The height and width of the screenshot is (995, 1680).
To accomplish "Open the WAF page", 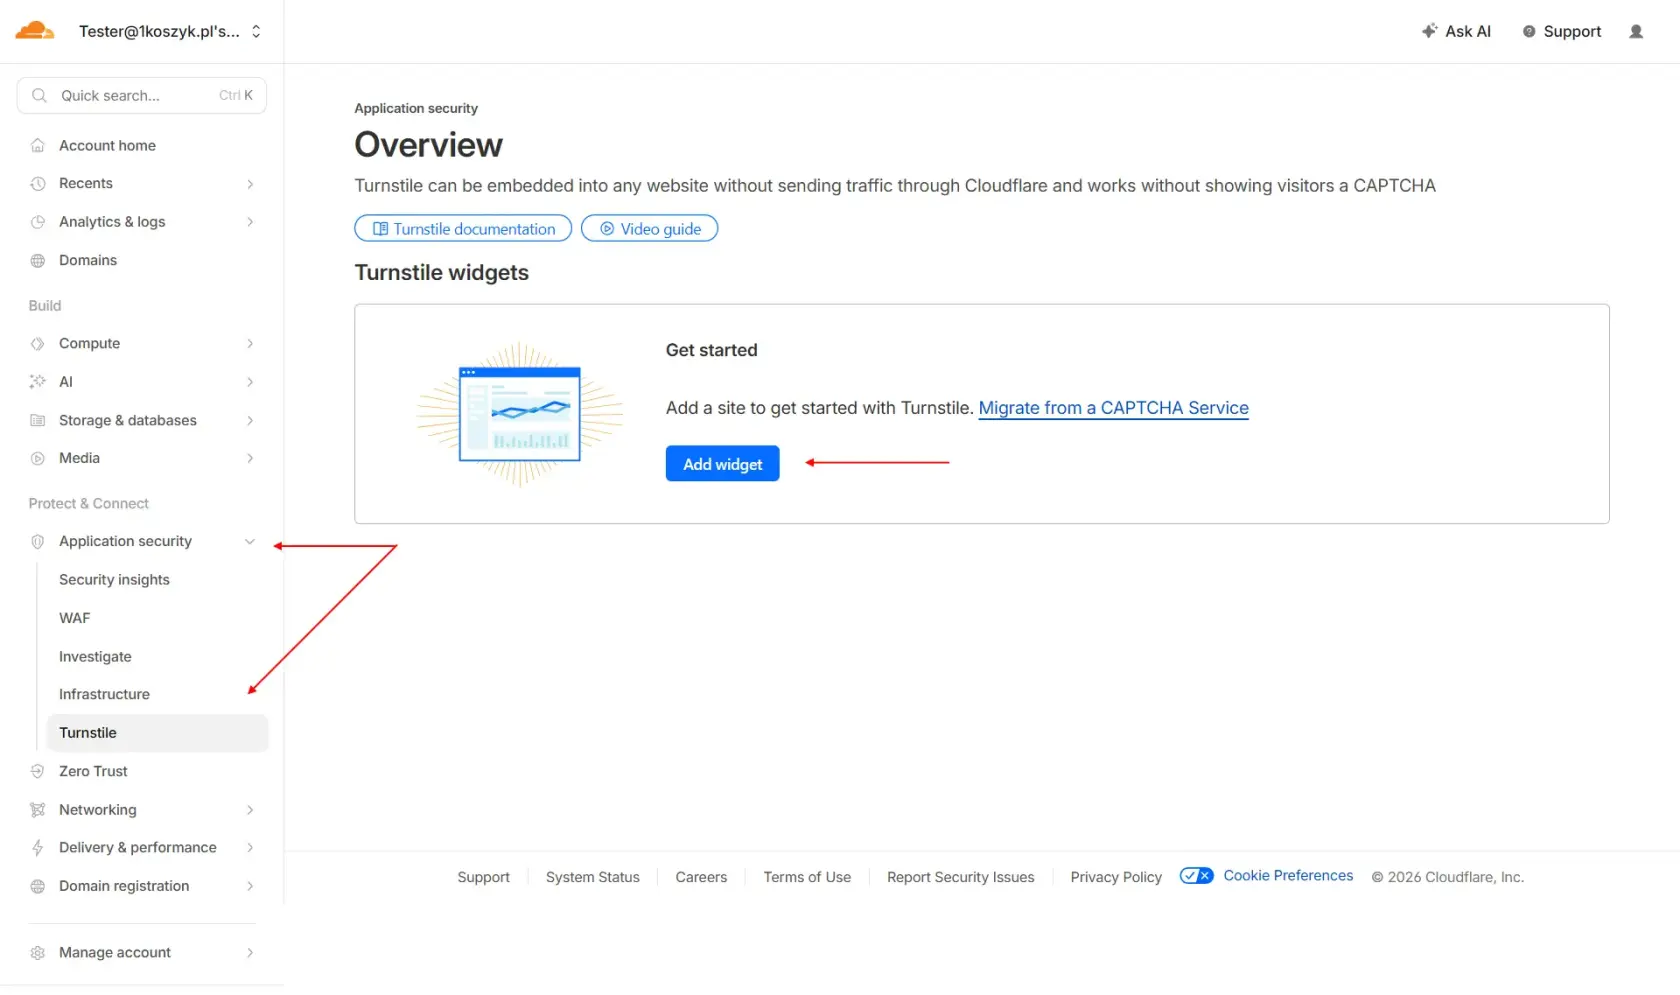I will click(74, 618).
